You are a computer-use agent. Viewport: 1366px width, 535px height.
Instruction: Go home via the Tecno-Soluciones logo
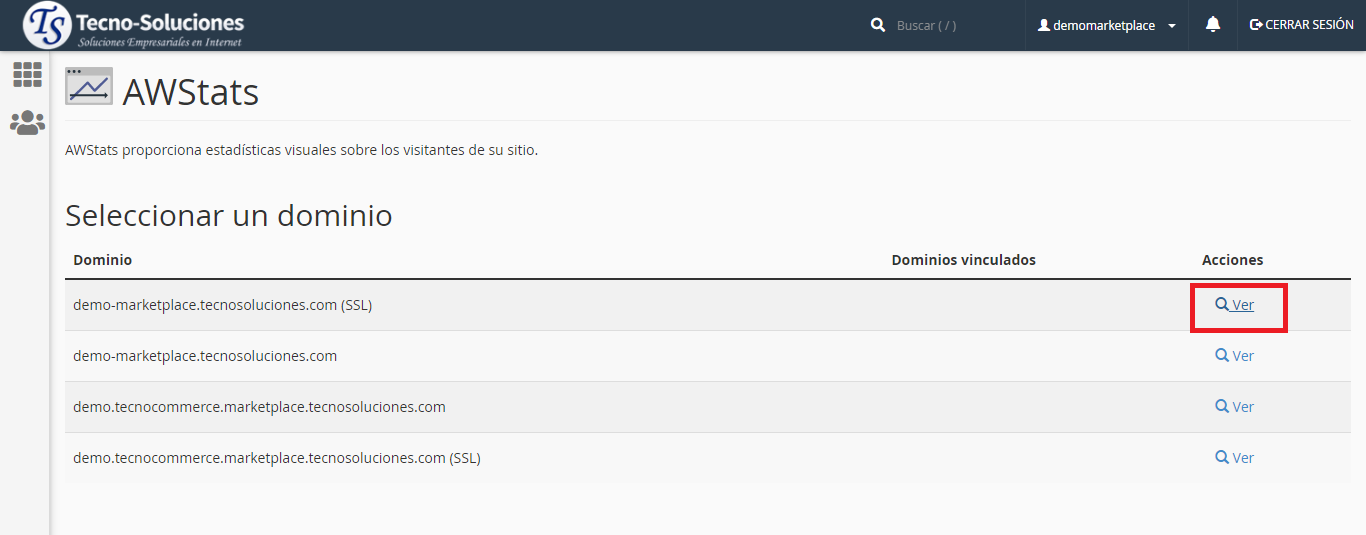coord(133,25)
